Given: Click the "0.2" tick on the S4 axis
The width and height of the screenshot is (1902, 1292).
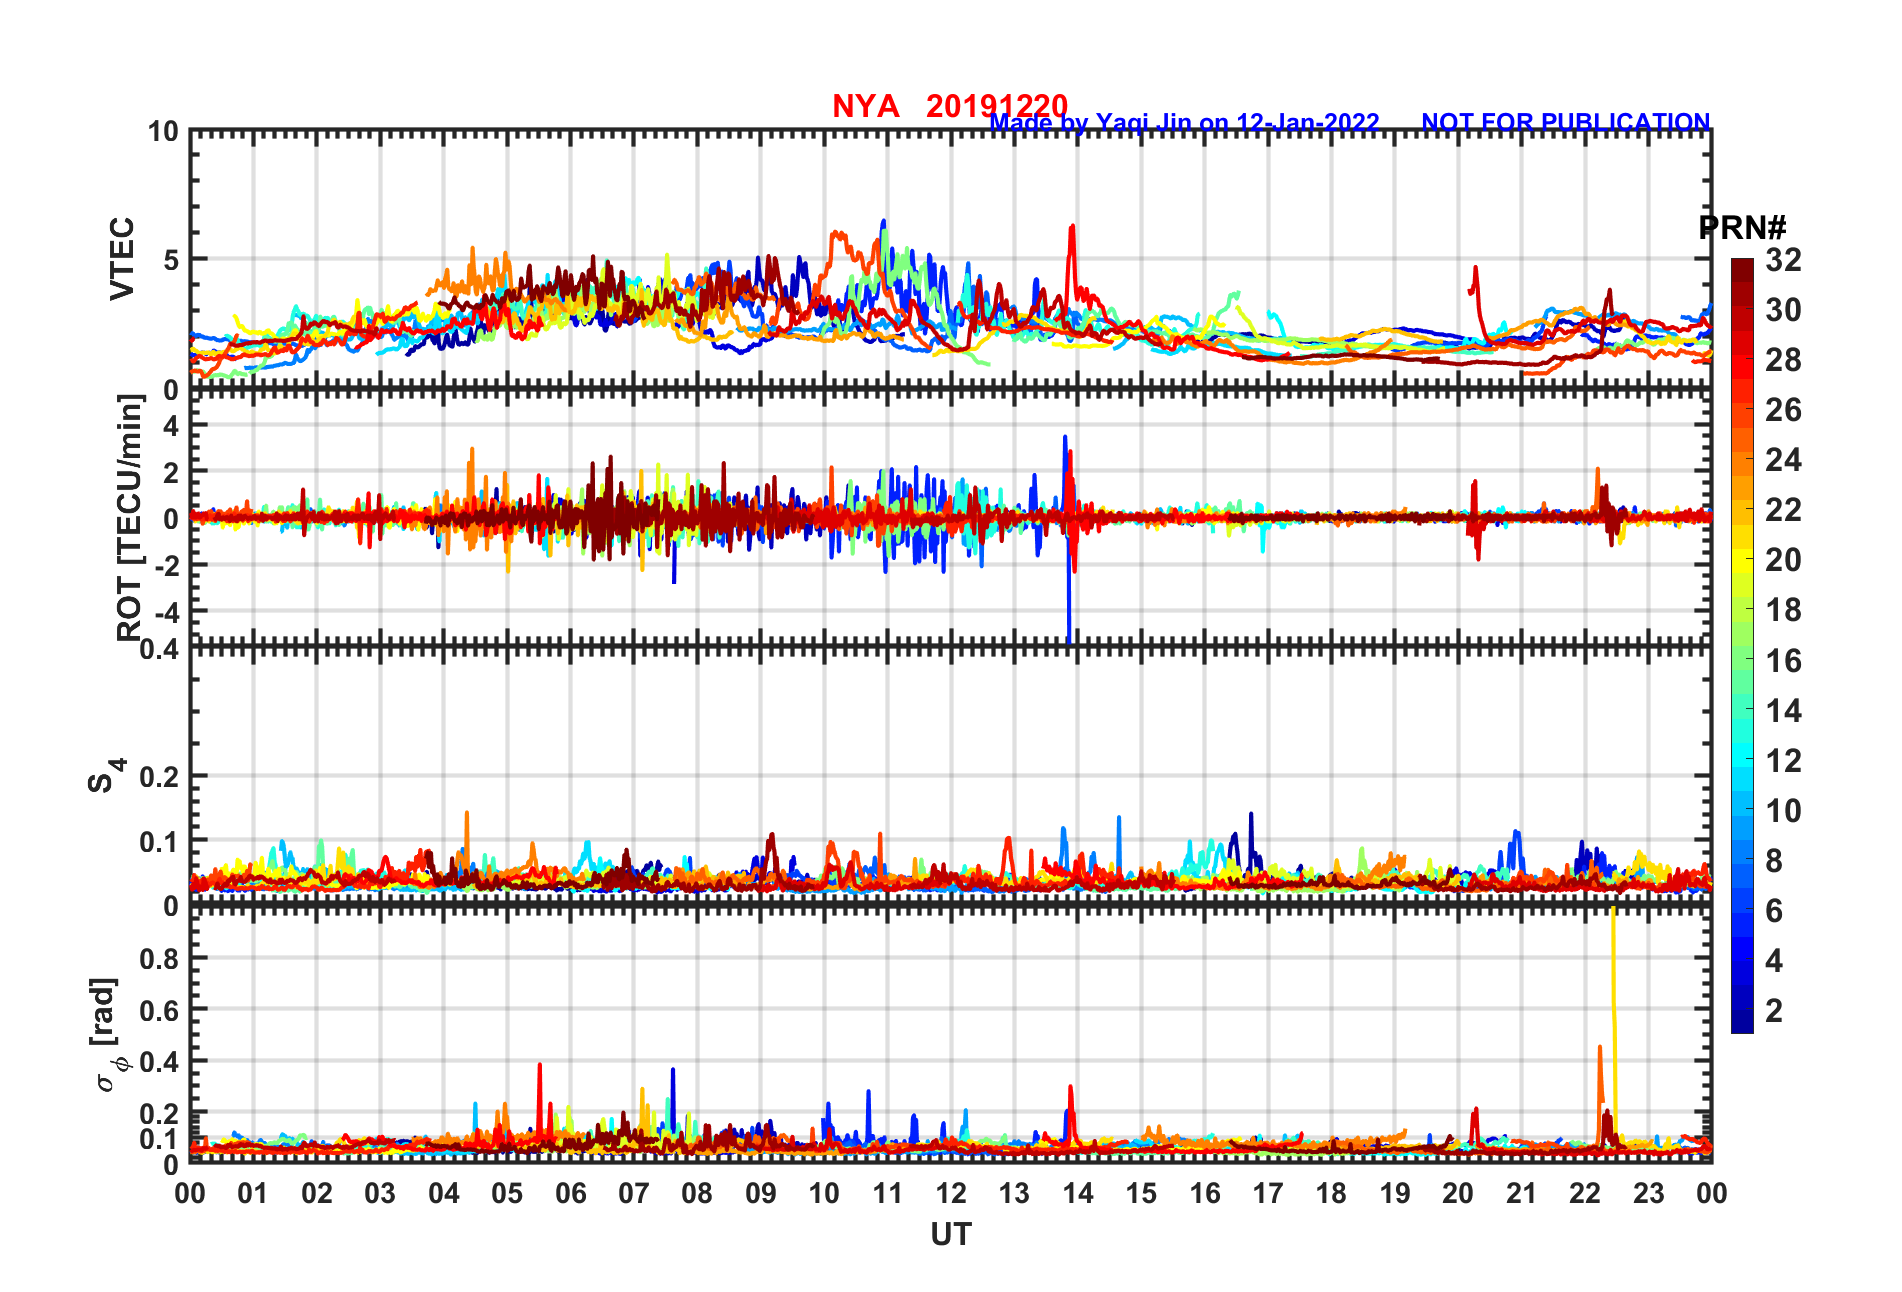Looking at the screenshot, I should pyautogui.click(x=160, y=777).
